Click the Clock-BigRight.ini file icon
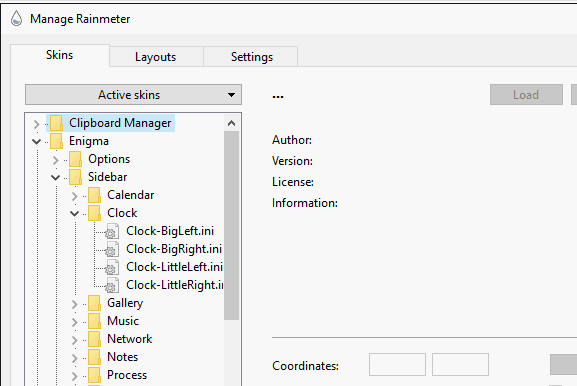This screenshot has height=386, width=577. pos(111,249)
